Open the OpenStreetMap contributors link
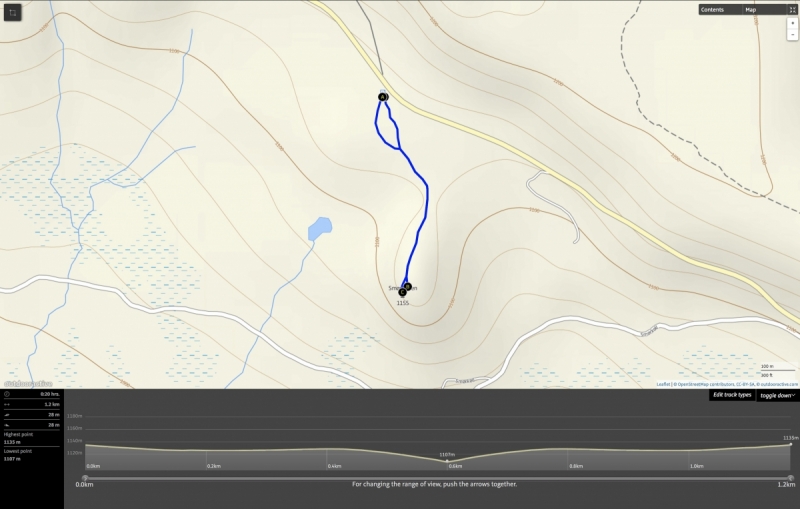This screenshot has width=800, height=509. point(706,385)
